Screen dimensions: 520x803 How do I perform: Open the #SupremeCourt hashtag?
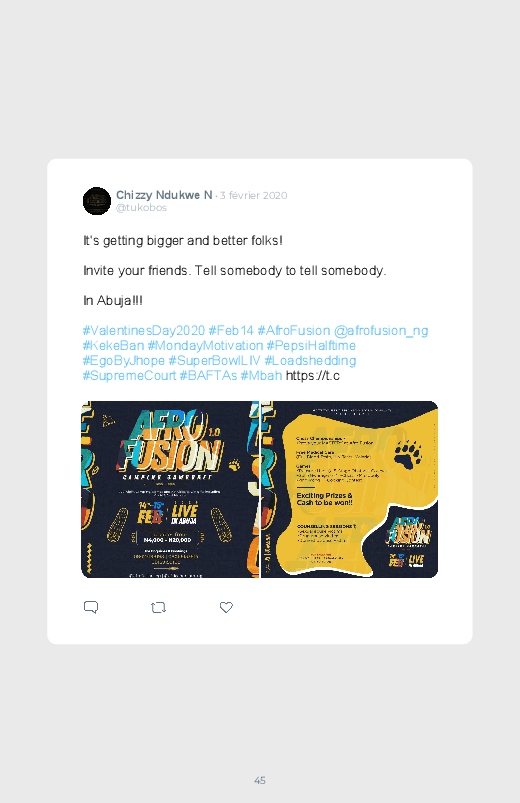coord(130,375)
